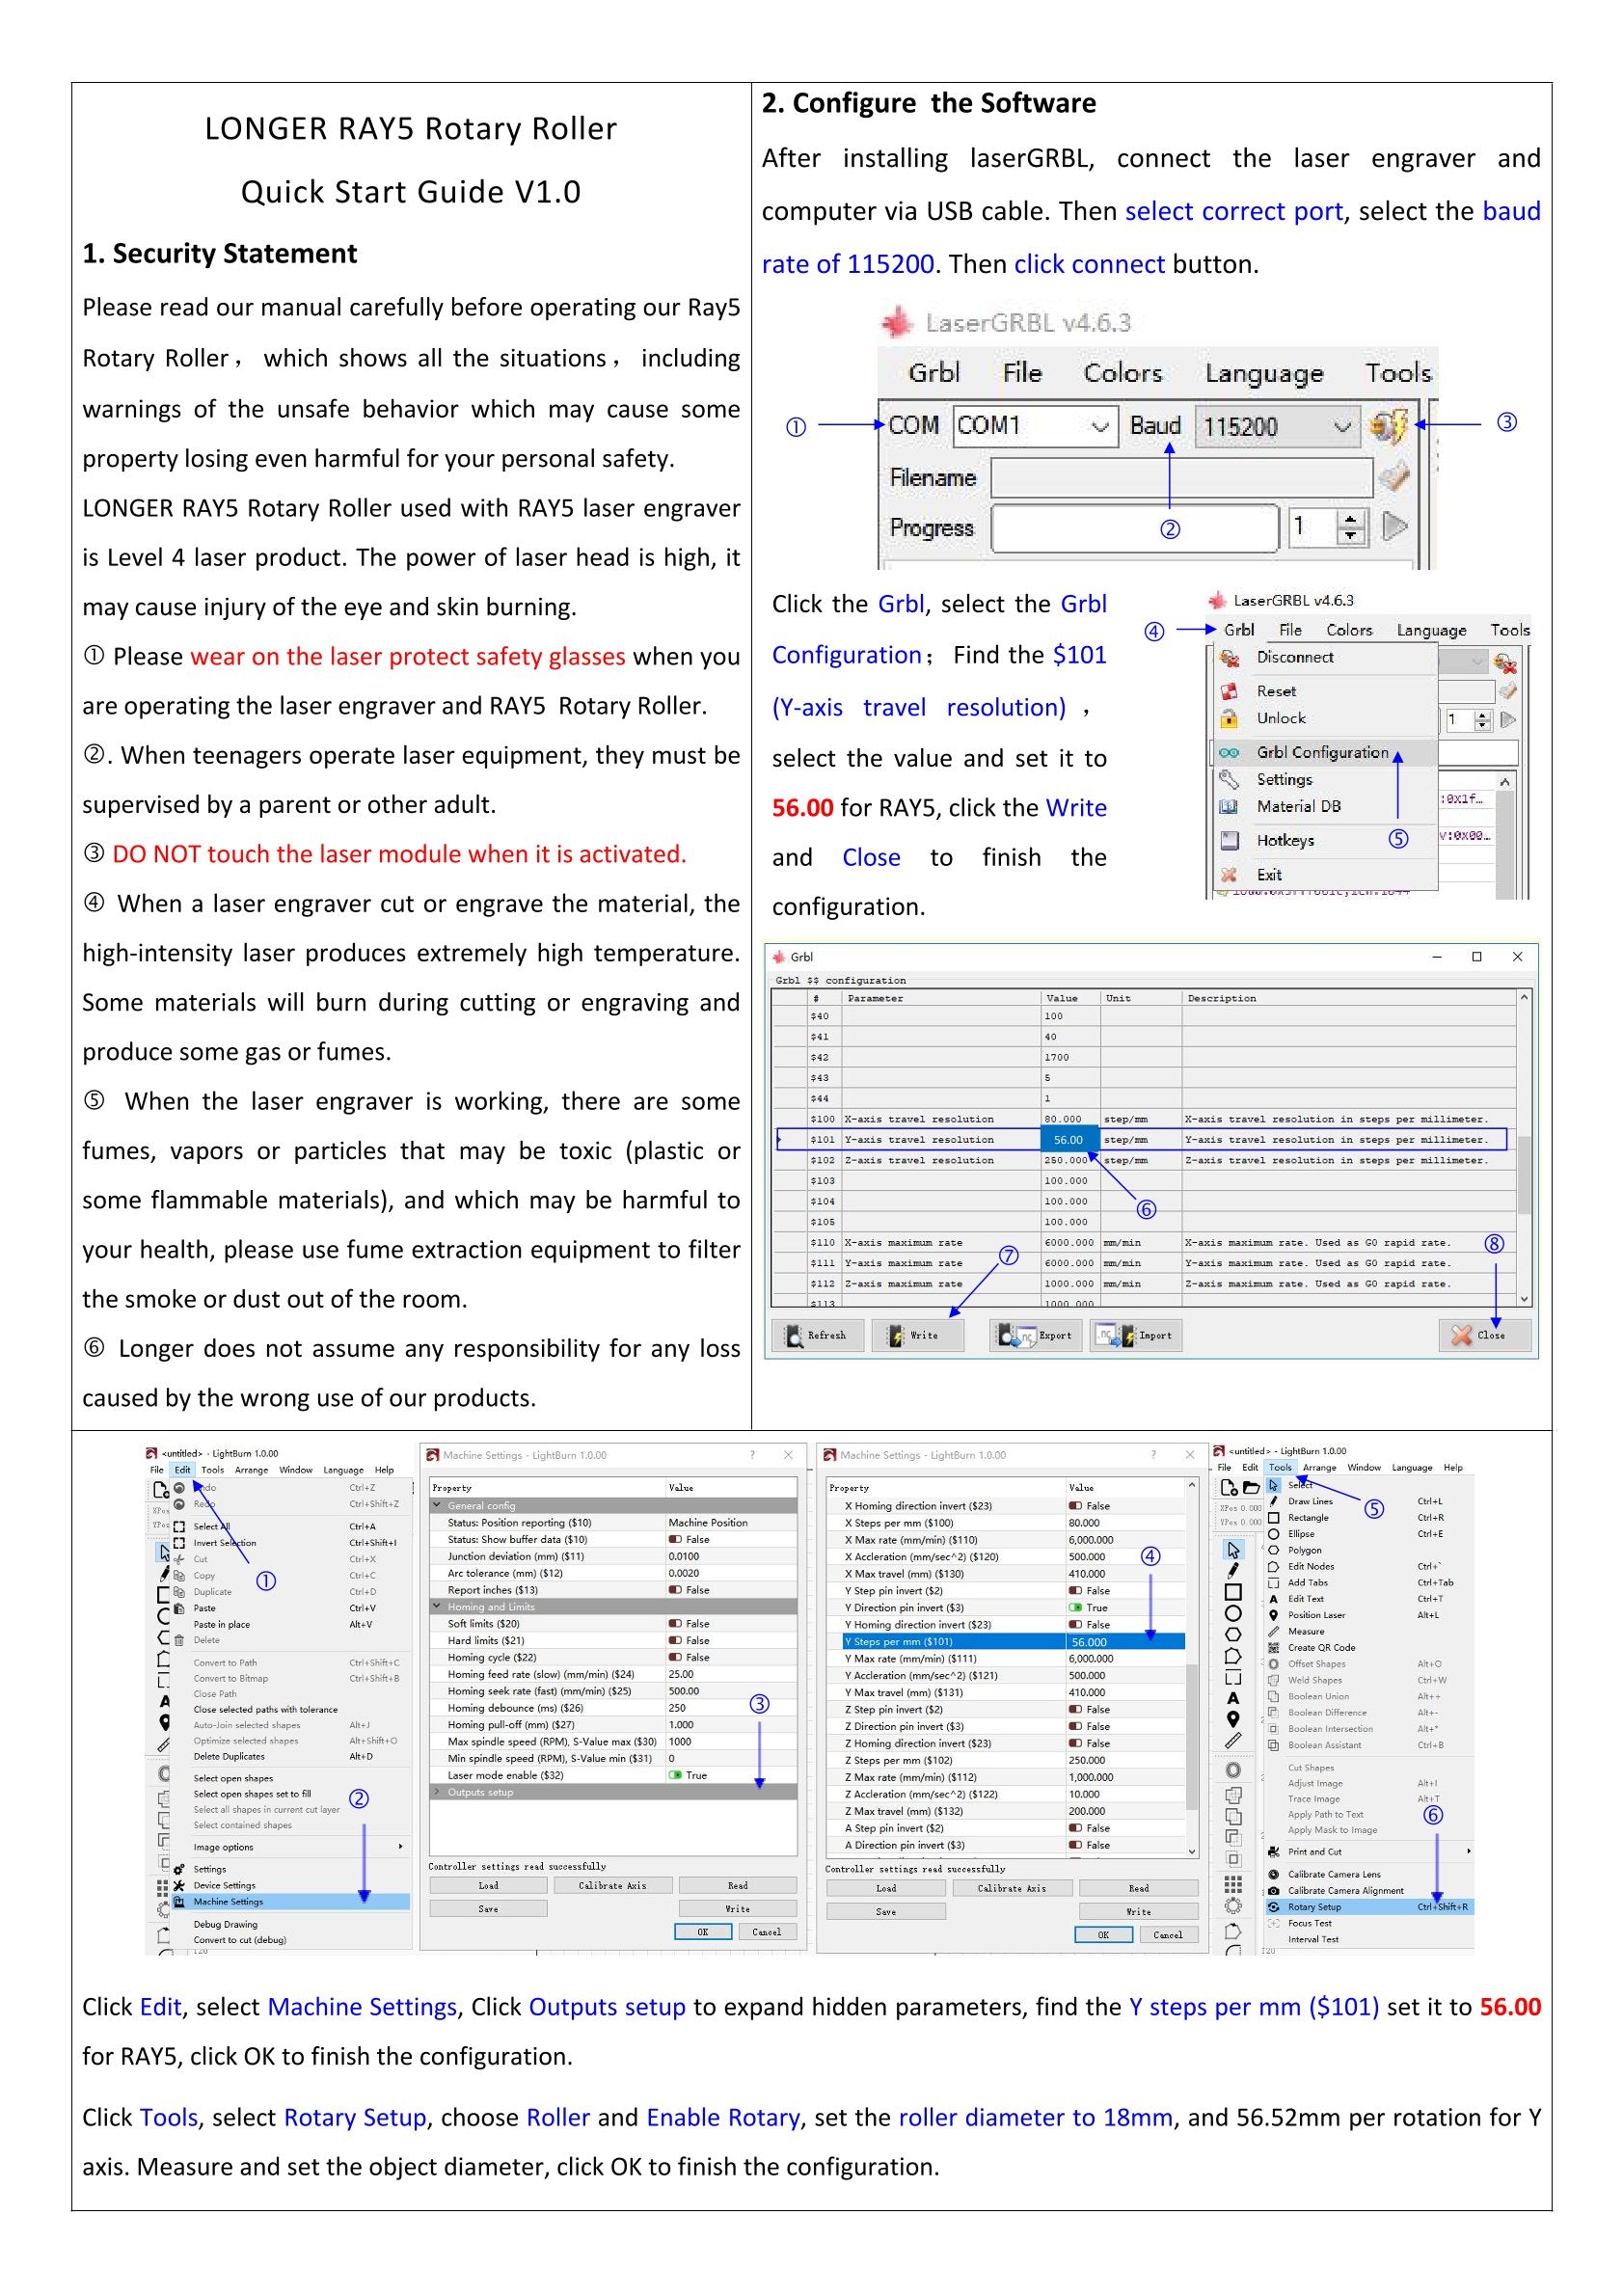
Task: Choose Rotary Setup in the LightBurn Tools menu
Action: (x=1369, y=1907)
